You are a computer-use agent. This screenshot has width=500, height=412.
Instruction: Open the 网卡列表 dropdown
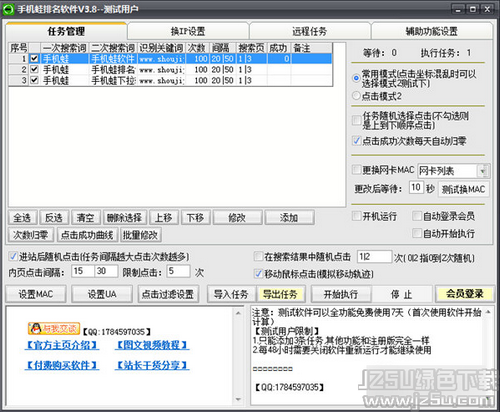(482, 171)
